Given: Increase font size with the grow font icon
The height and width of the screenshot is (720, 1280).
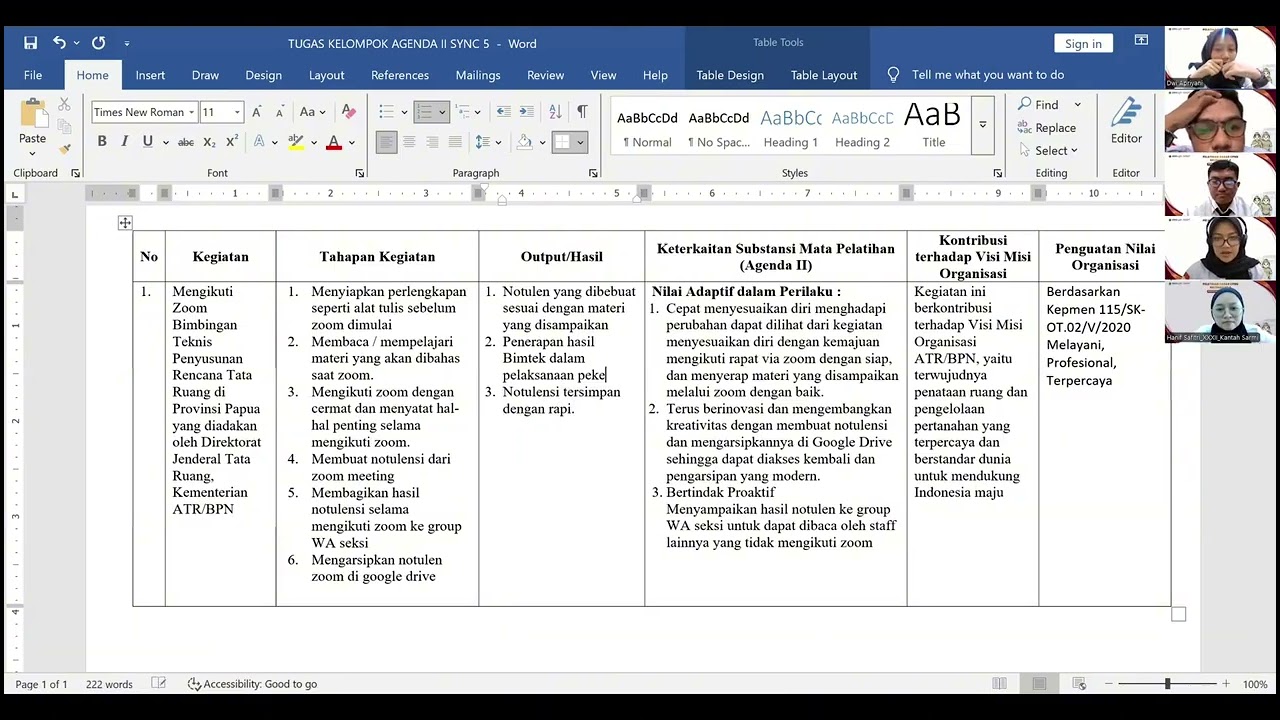Looking at the screenshot, I should (x=257, y=112).
